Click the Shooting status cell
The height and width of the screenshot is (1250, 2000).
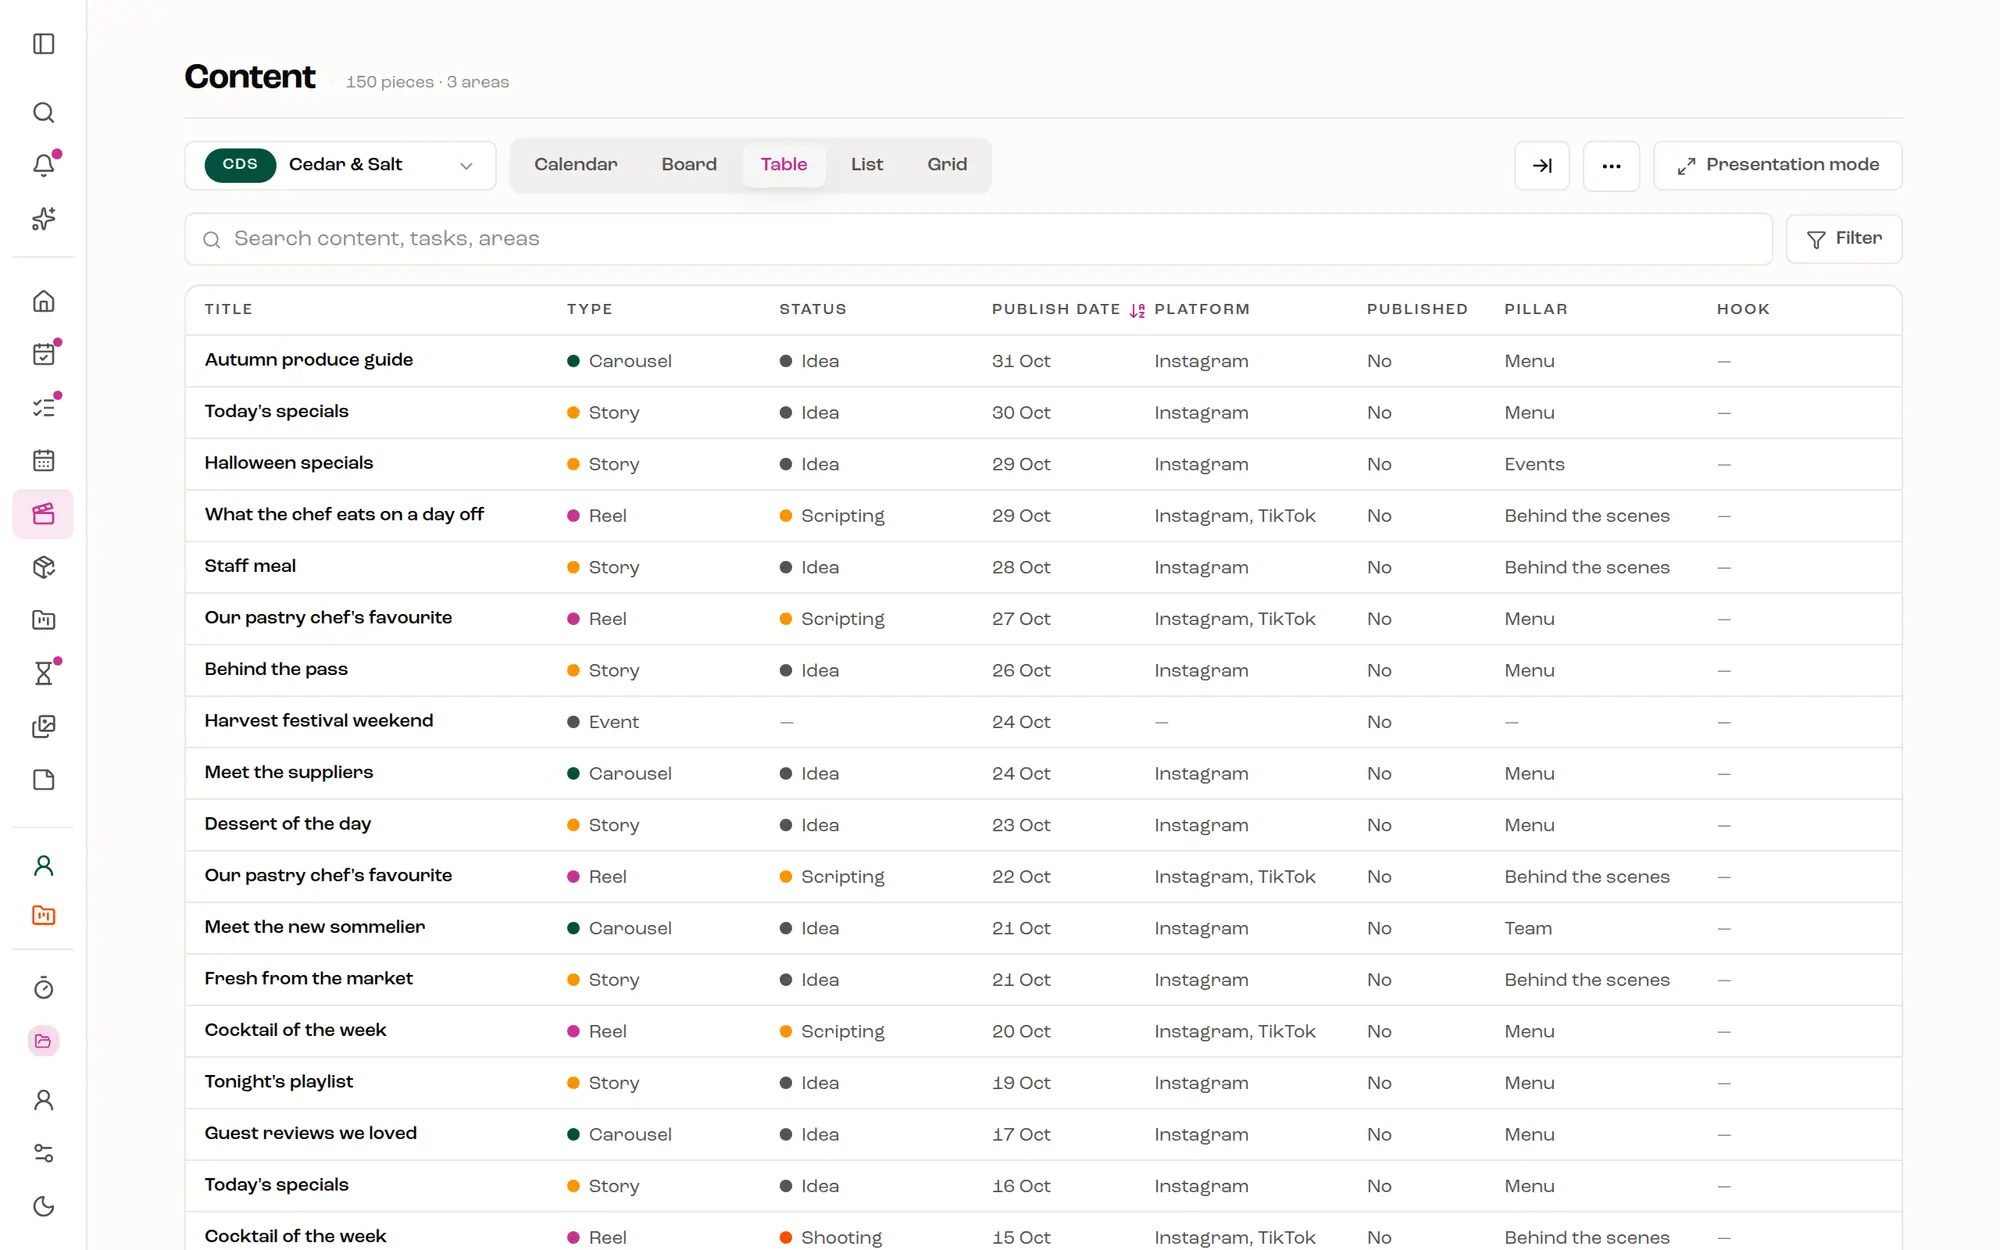click(x=831, y=1238)
